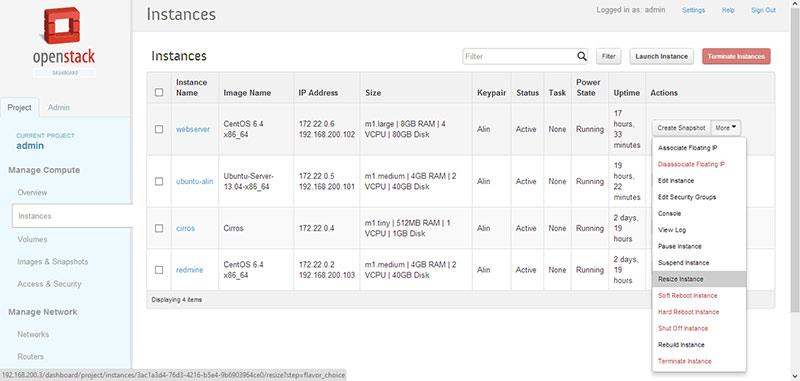The height and width of the screenshot is (381, 800).
Task: Check the webserver instance checkbox
Action: click(159, 129)
